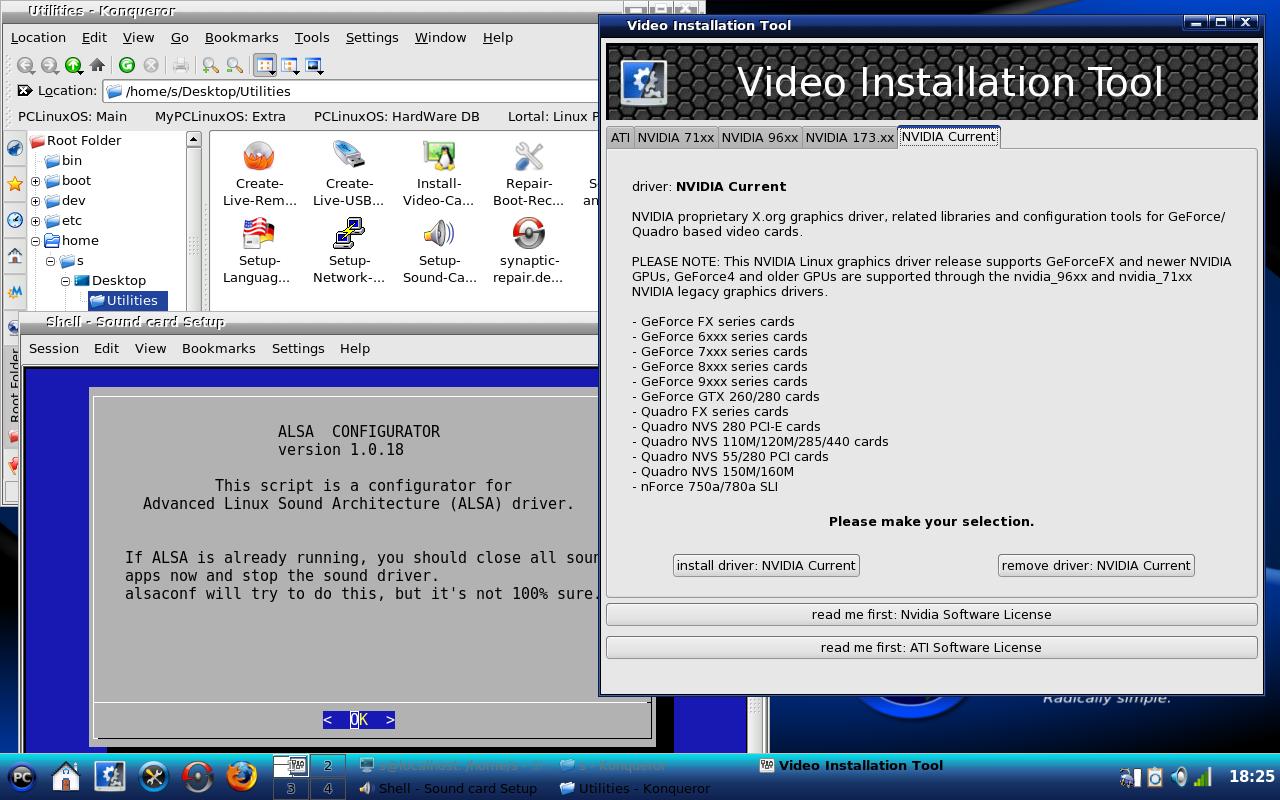Screen dimensions: 1280x800
Task: Switch to the NVIDIA 96xx tab
Action: [760, 138]
